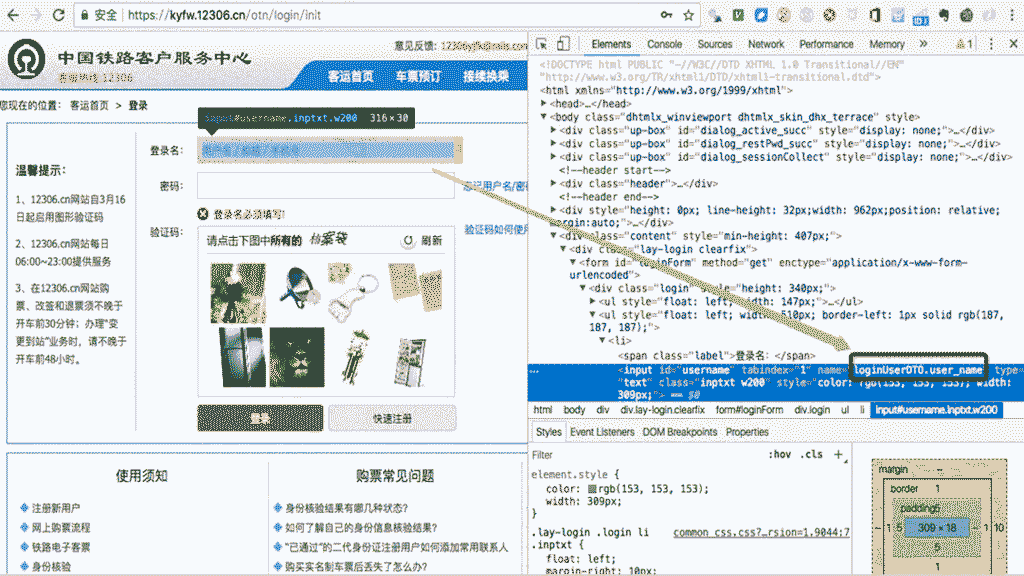
Task: Open the Sources tab
Action: pyautogui.click(x=714, y=44)
